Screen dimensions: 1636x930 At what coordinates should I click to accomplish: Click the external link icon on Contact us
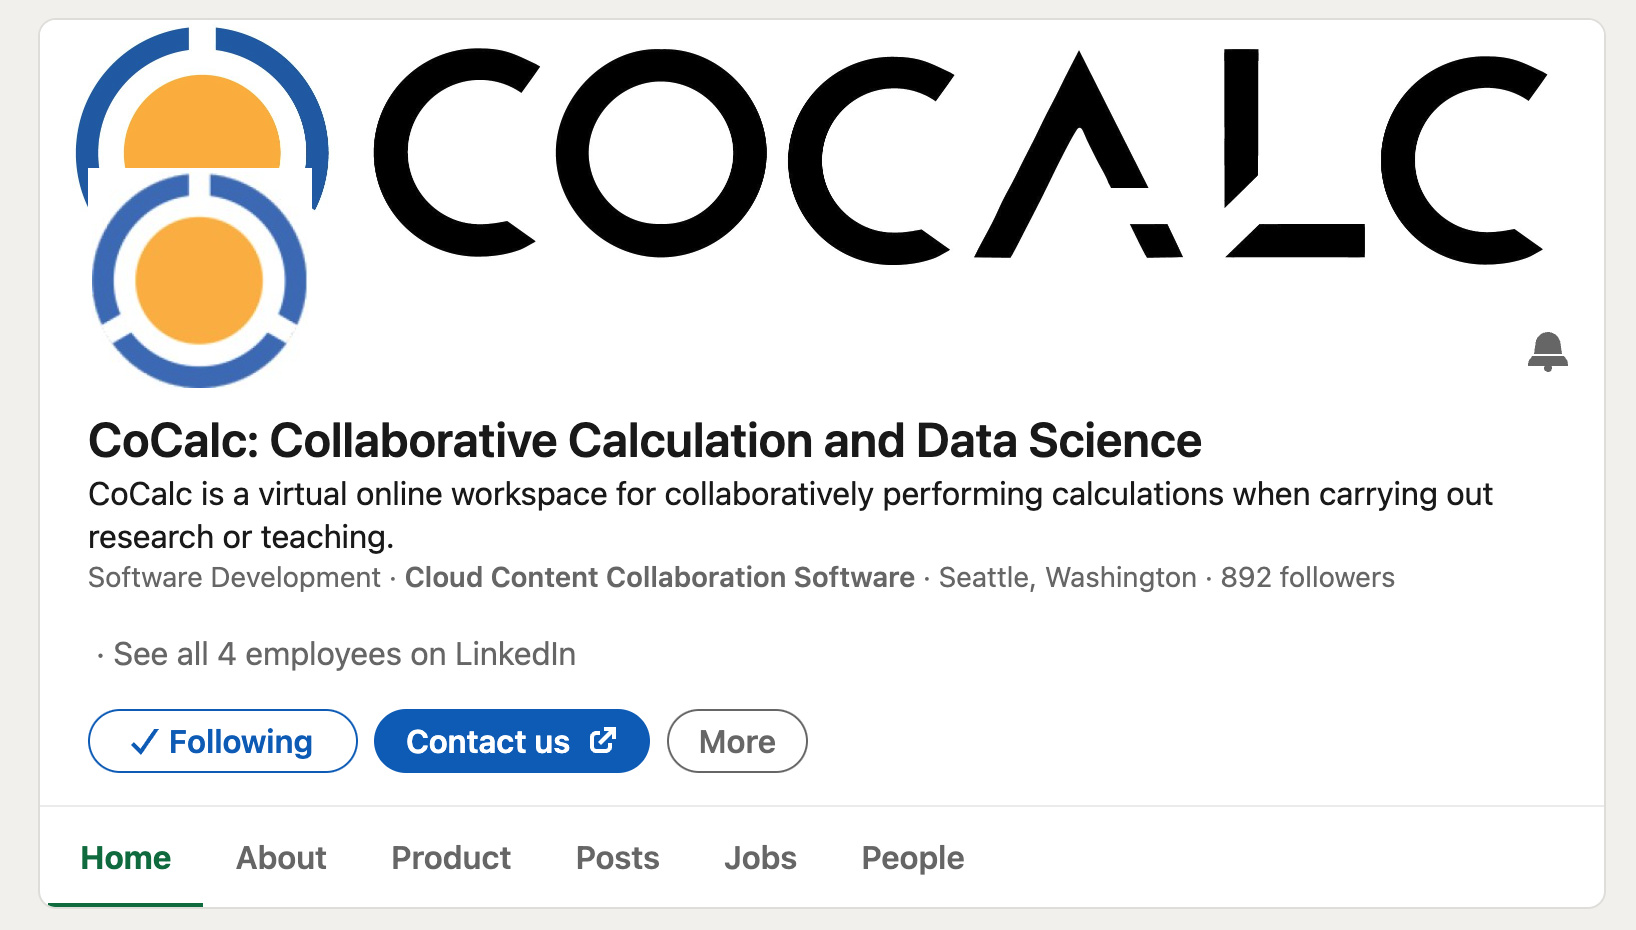pyautogui.click(x=603, y=740)
